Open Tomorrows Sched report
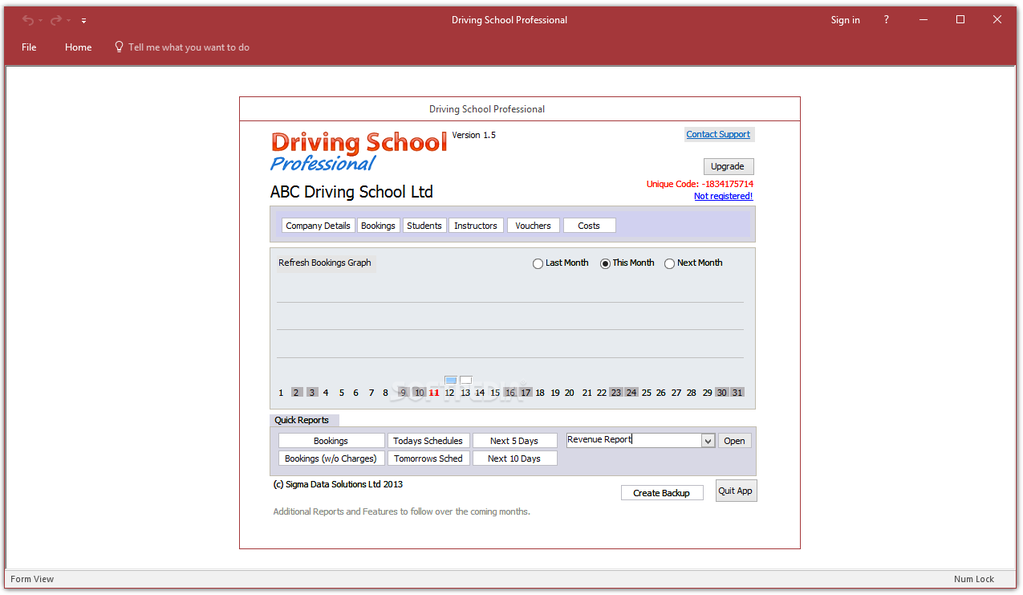 [x=428, y=459]
